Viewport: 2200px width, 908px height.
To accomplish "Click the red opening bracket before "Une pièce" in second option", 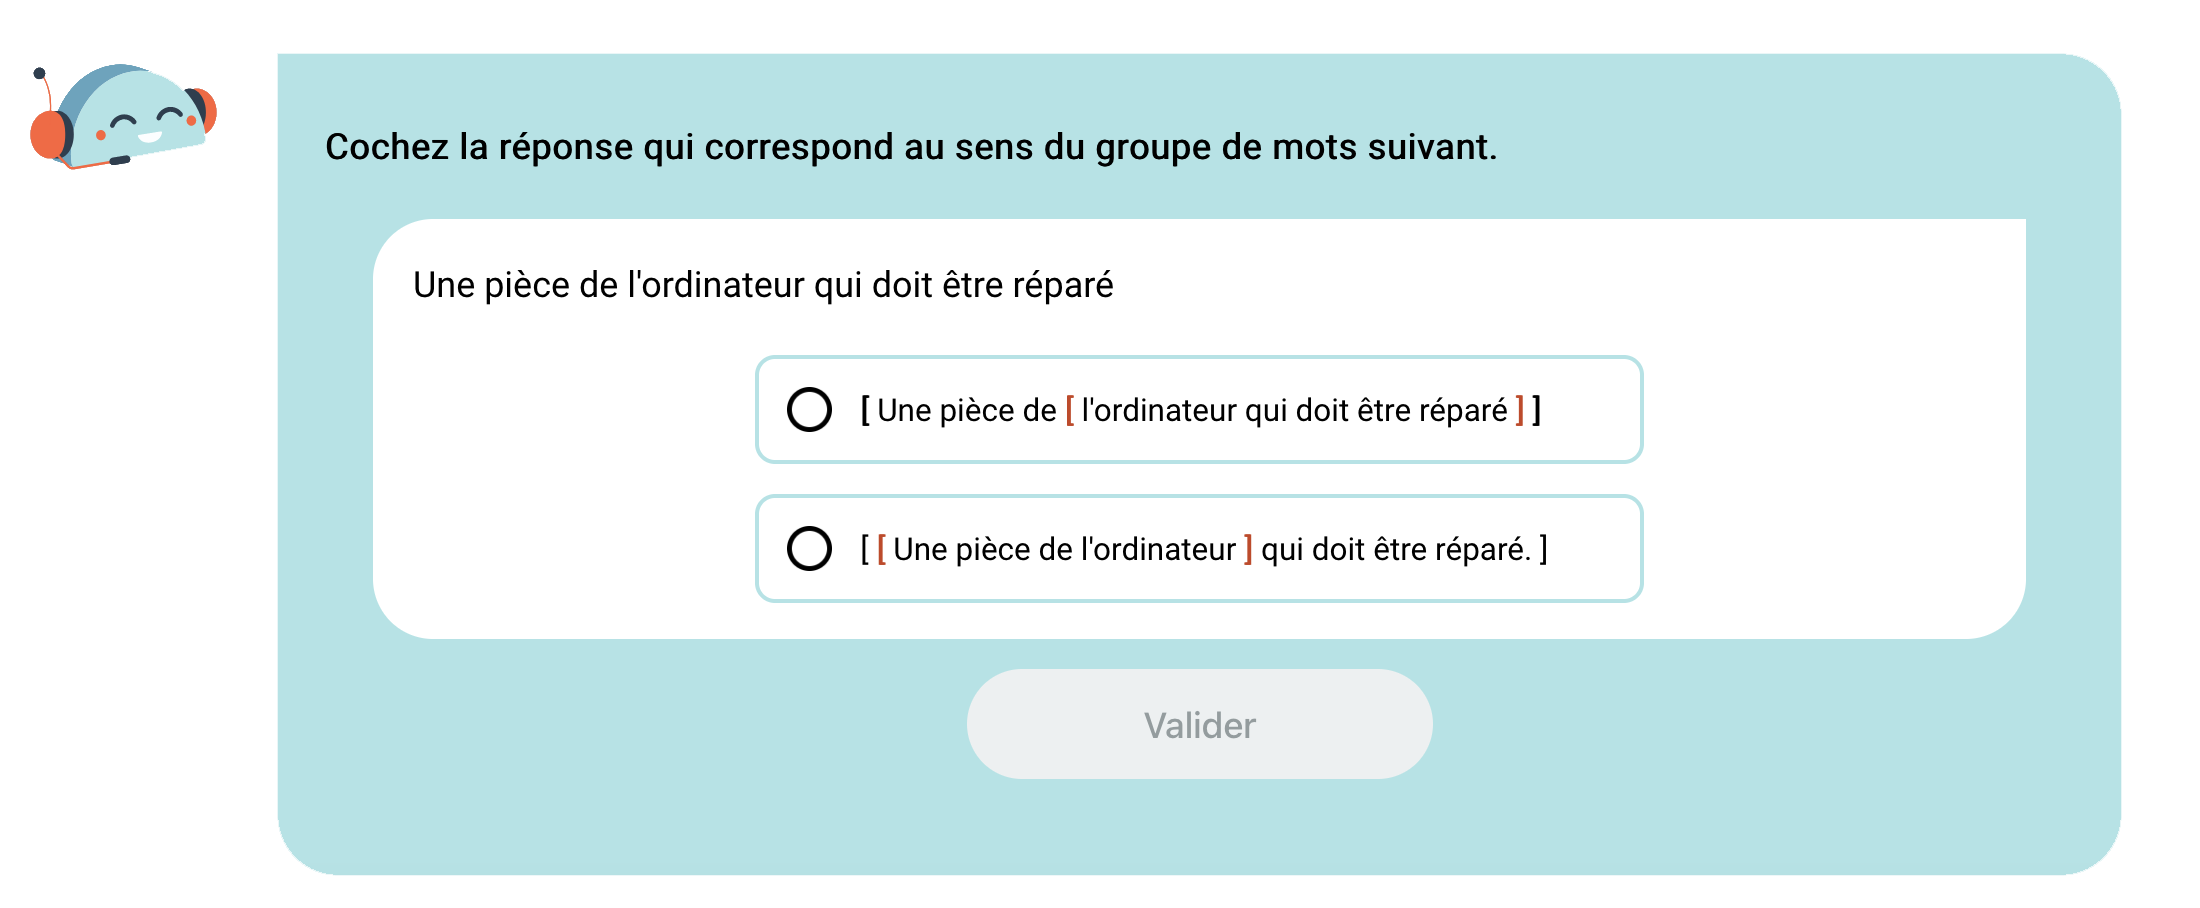I will (881, 549).
